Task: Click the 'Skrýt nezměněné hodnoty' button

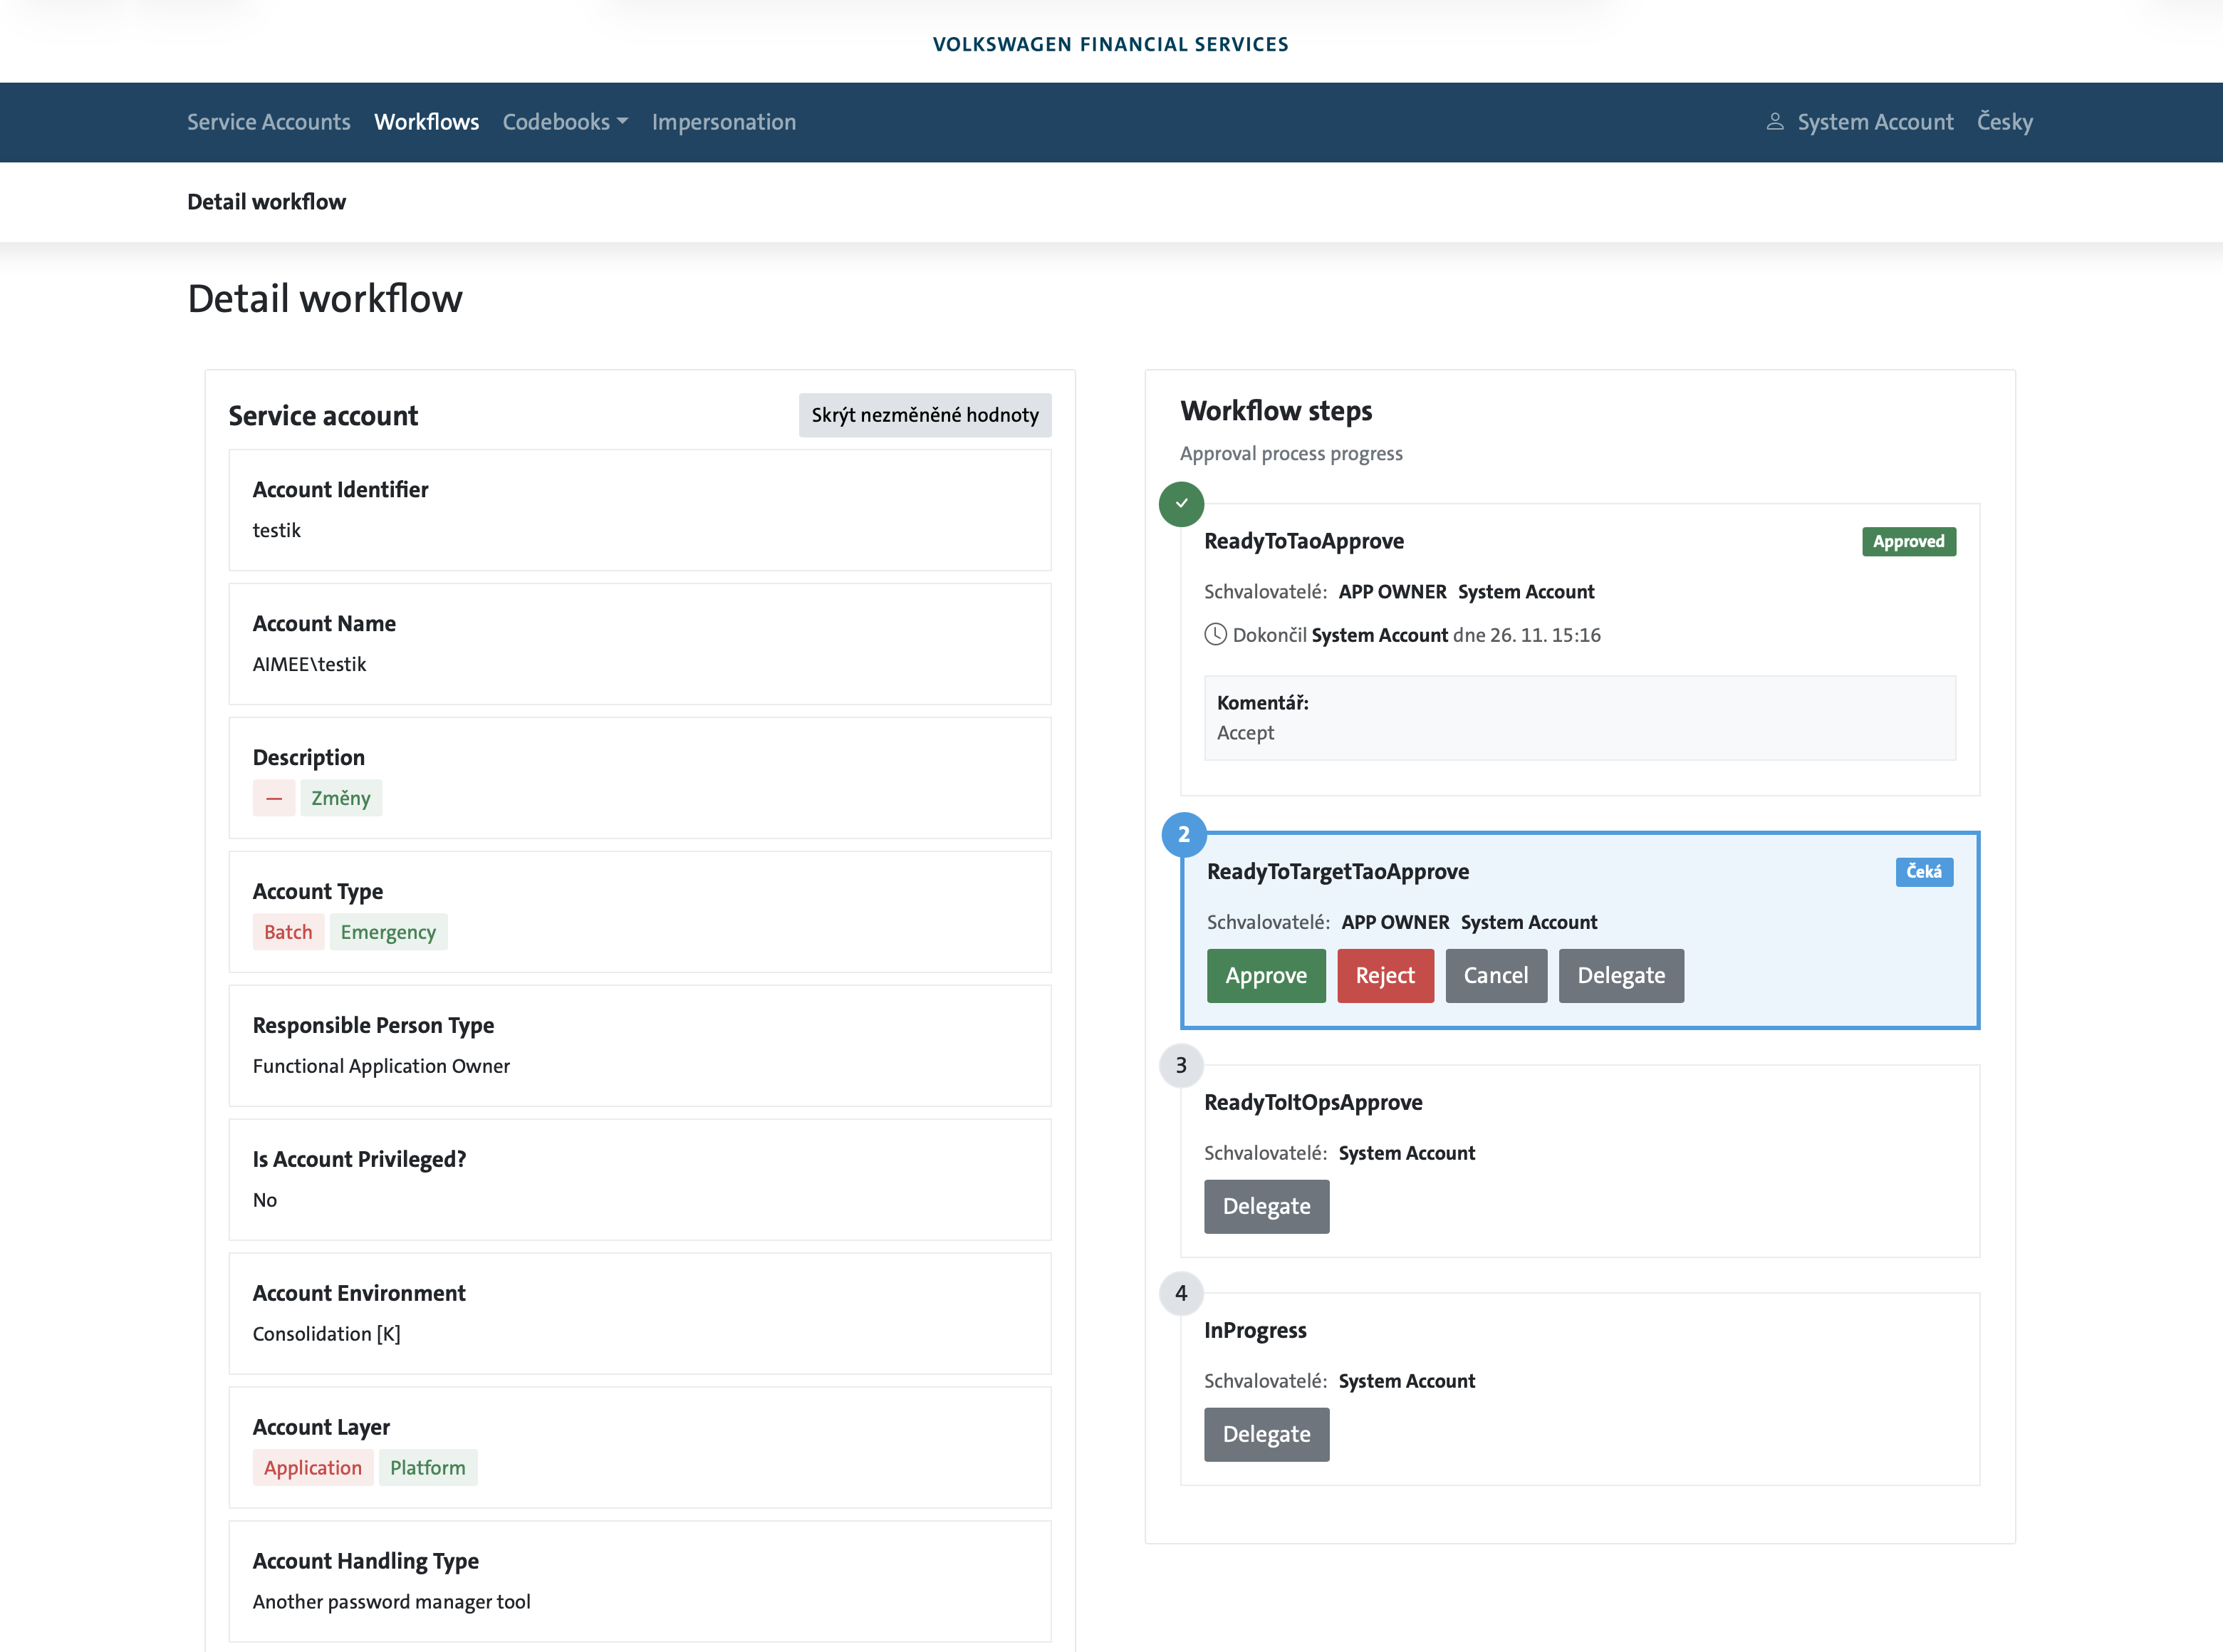Action: (924, 414)
